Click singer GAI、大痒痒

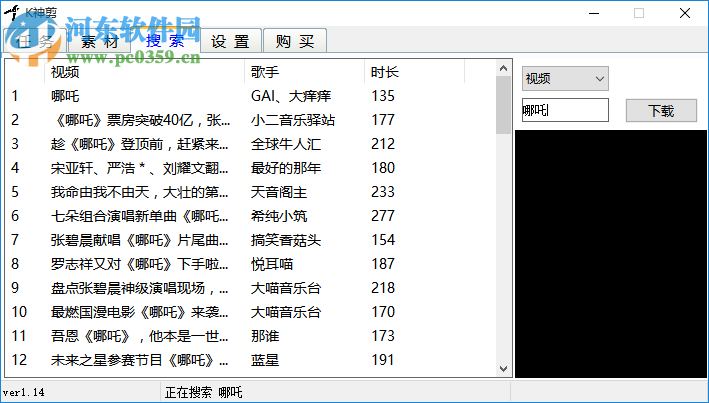[x=291, y=96]
